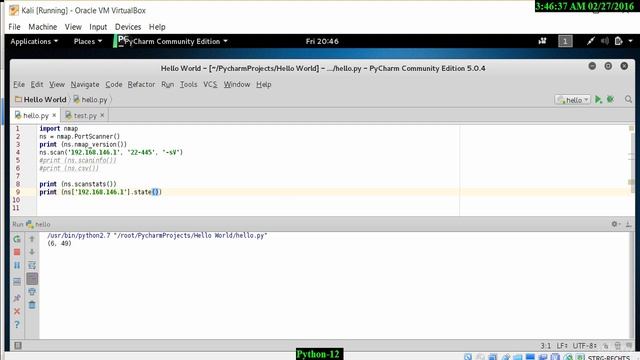The image size is (640, 360).
Task: Open Kali Places menu
Action: coord(88,41)
